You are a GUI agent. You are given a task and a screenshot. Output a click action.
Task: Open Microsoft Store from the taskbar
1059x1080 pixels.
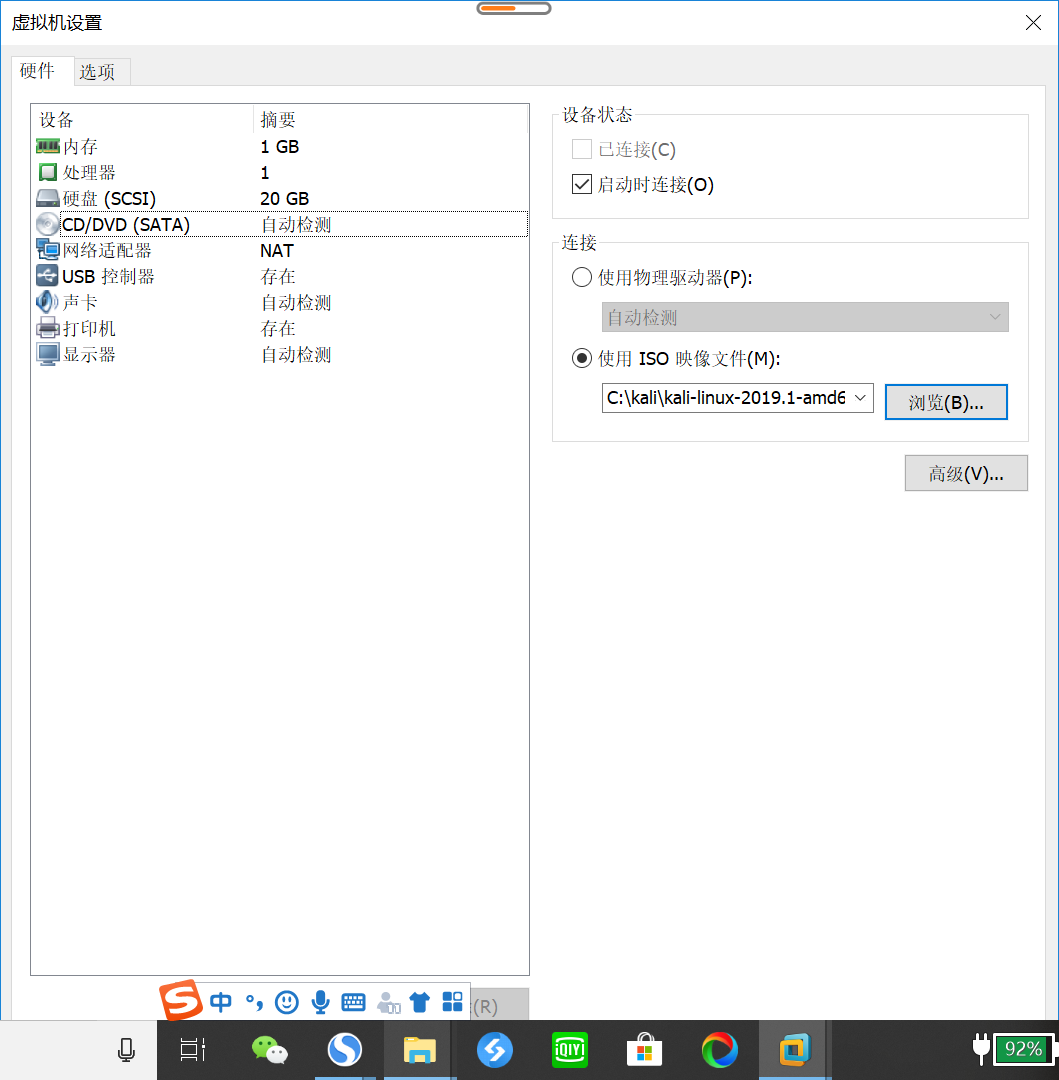[x=644, y=1050]
